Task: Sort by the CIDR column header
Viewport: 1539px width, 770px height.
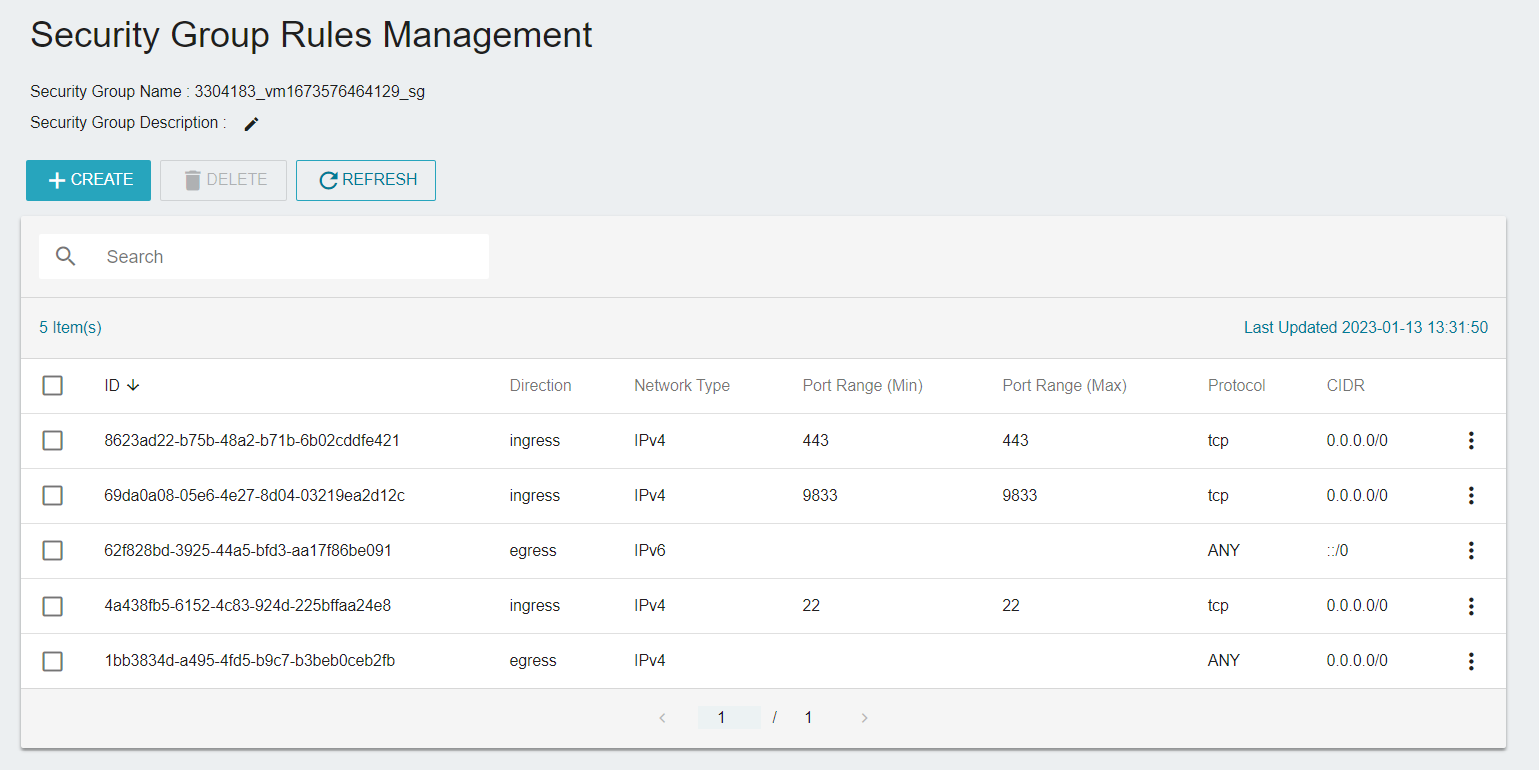Action: tap(1346, 386)
